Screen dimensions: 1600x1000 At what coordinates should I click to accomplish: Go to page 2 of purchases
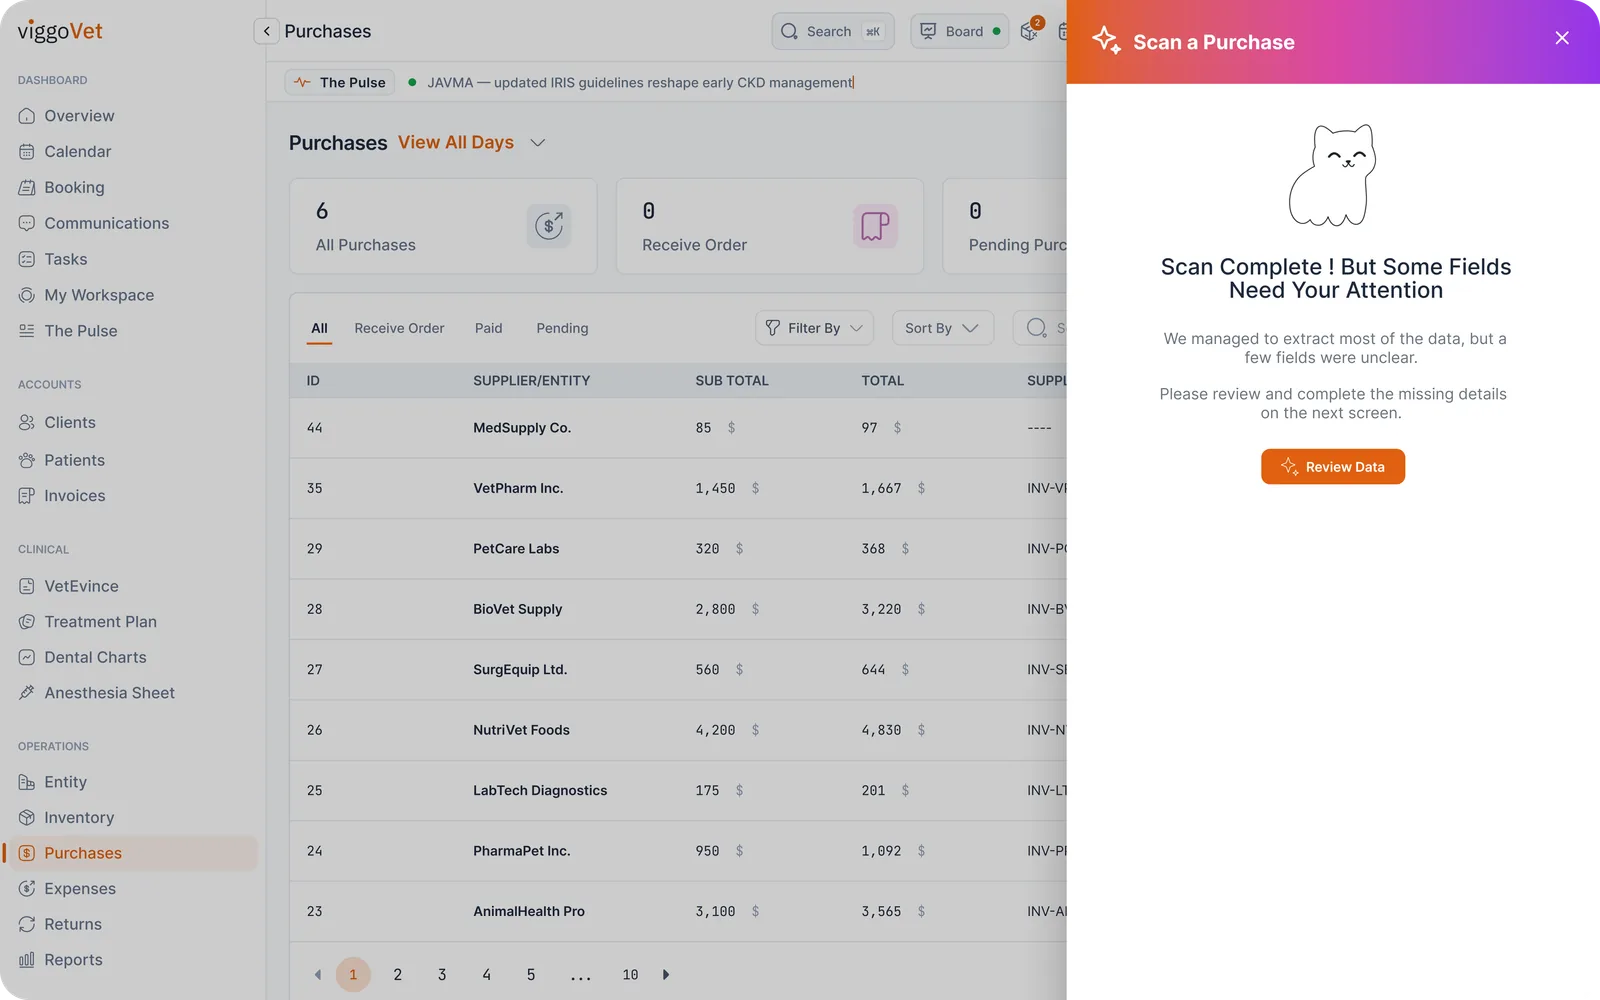coord(397,975)
